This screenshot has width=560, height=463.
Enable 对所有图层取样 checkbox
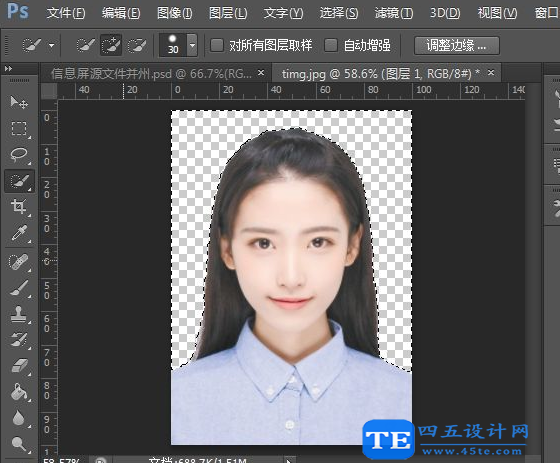(217, 45)
